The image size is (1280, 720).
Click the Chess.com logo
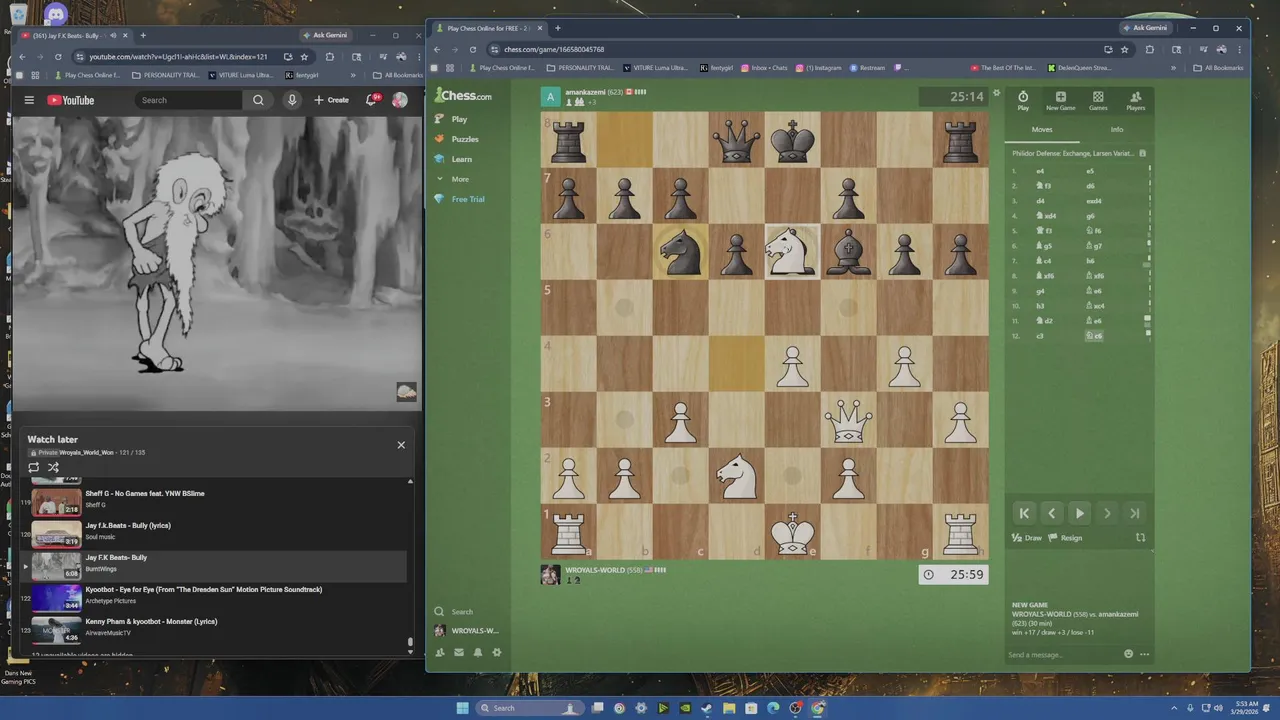pyautogui.click(x=462, y=96)
